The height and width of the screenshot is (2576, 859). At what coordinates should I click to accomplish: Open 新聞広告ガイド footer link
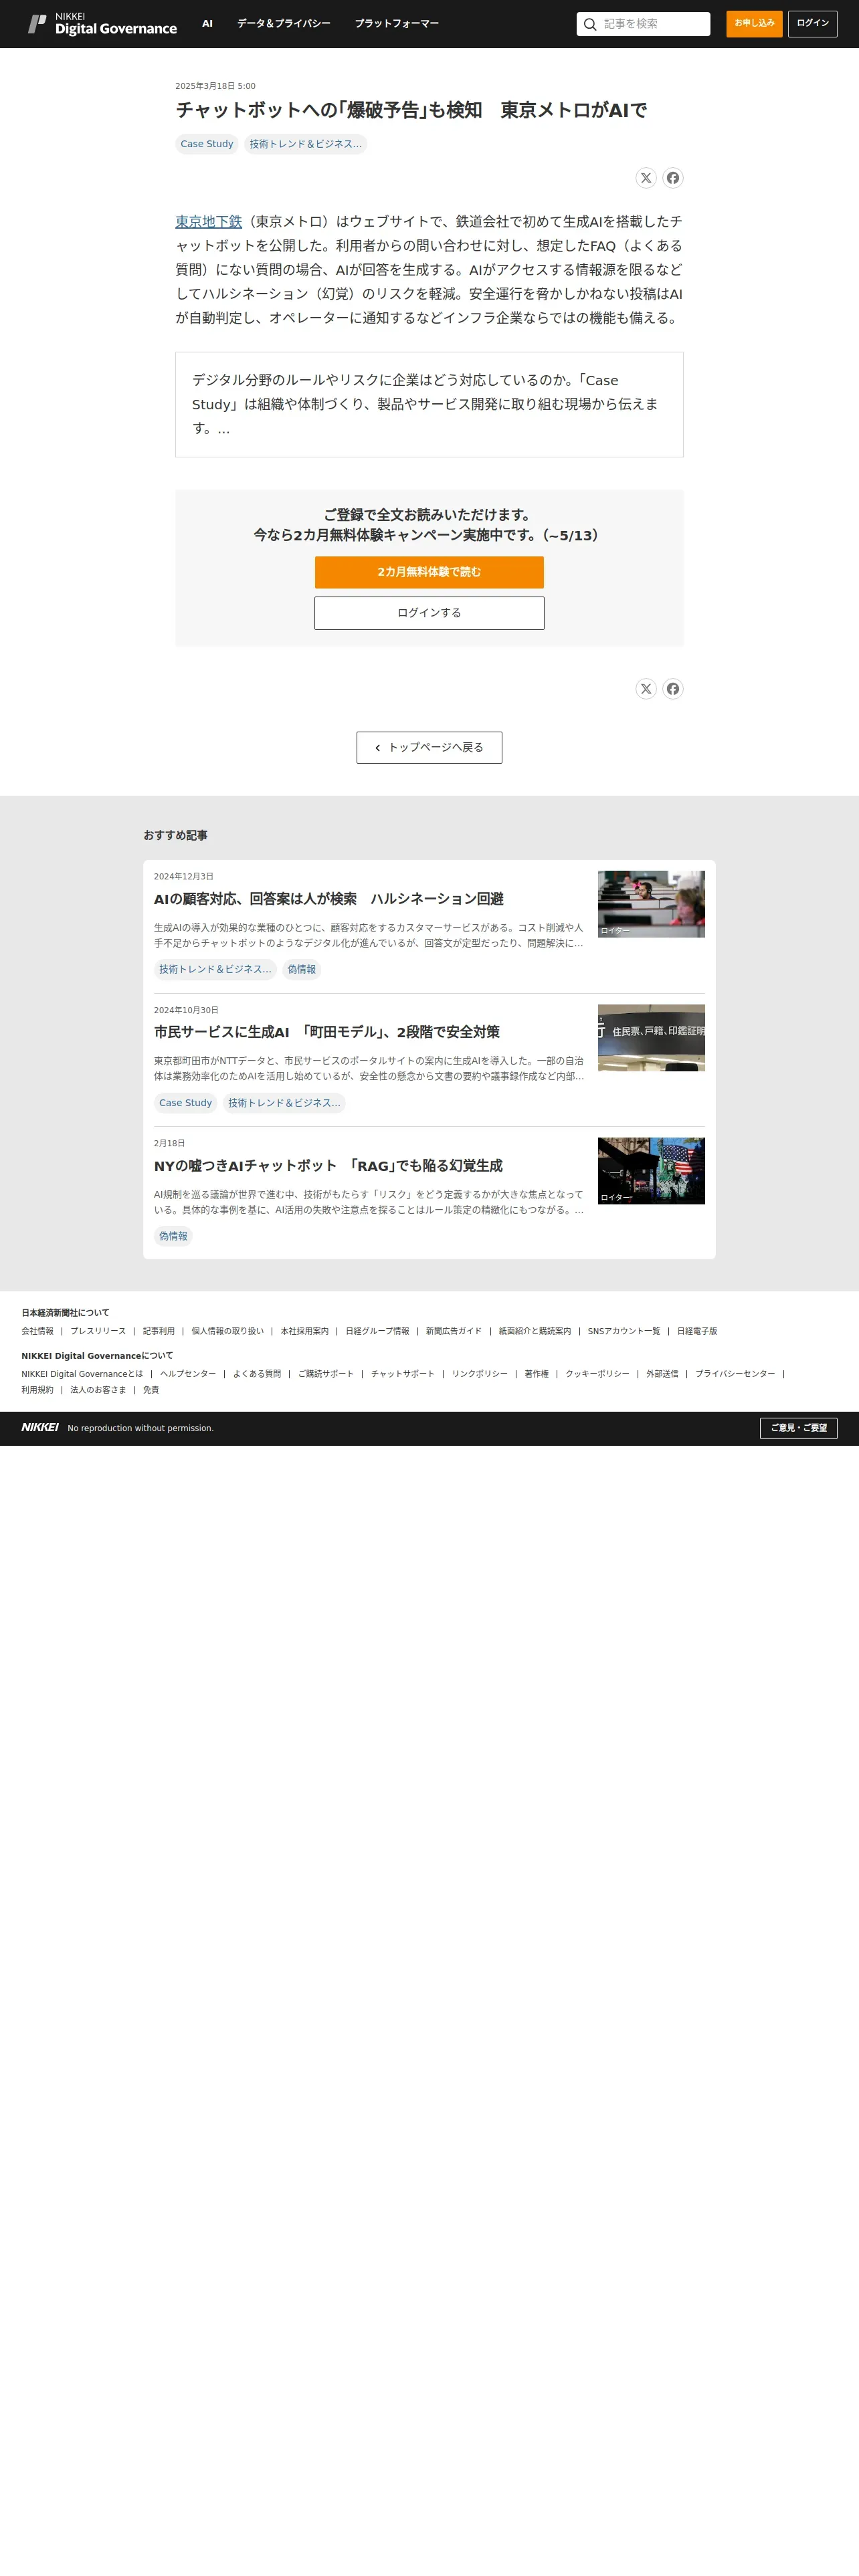point(454,1331)
